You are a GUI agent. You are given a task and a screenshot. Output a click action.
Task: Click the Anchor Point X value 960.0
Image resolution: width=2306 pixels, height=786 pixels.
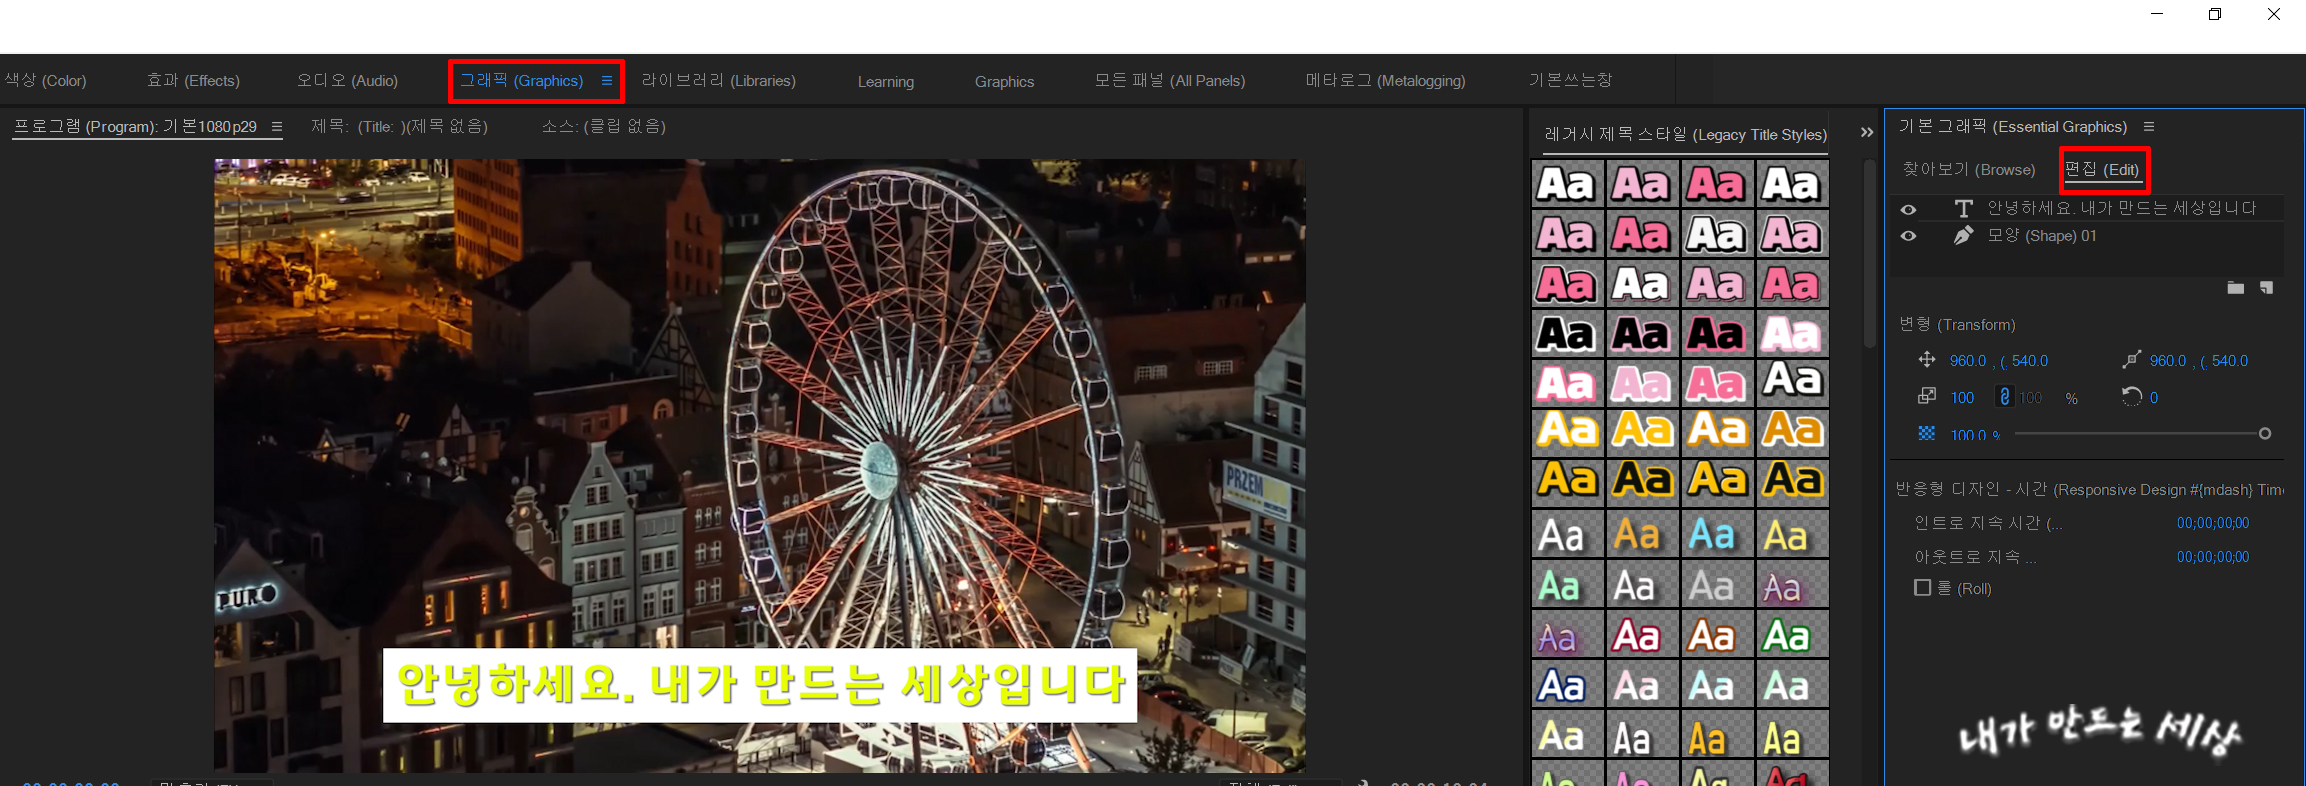click(2168, 361)
